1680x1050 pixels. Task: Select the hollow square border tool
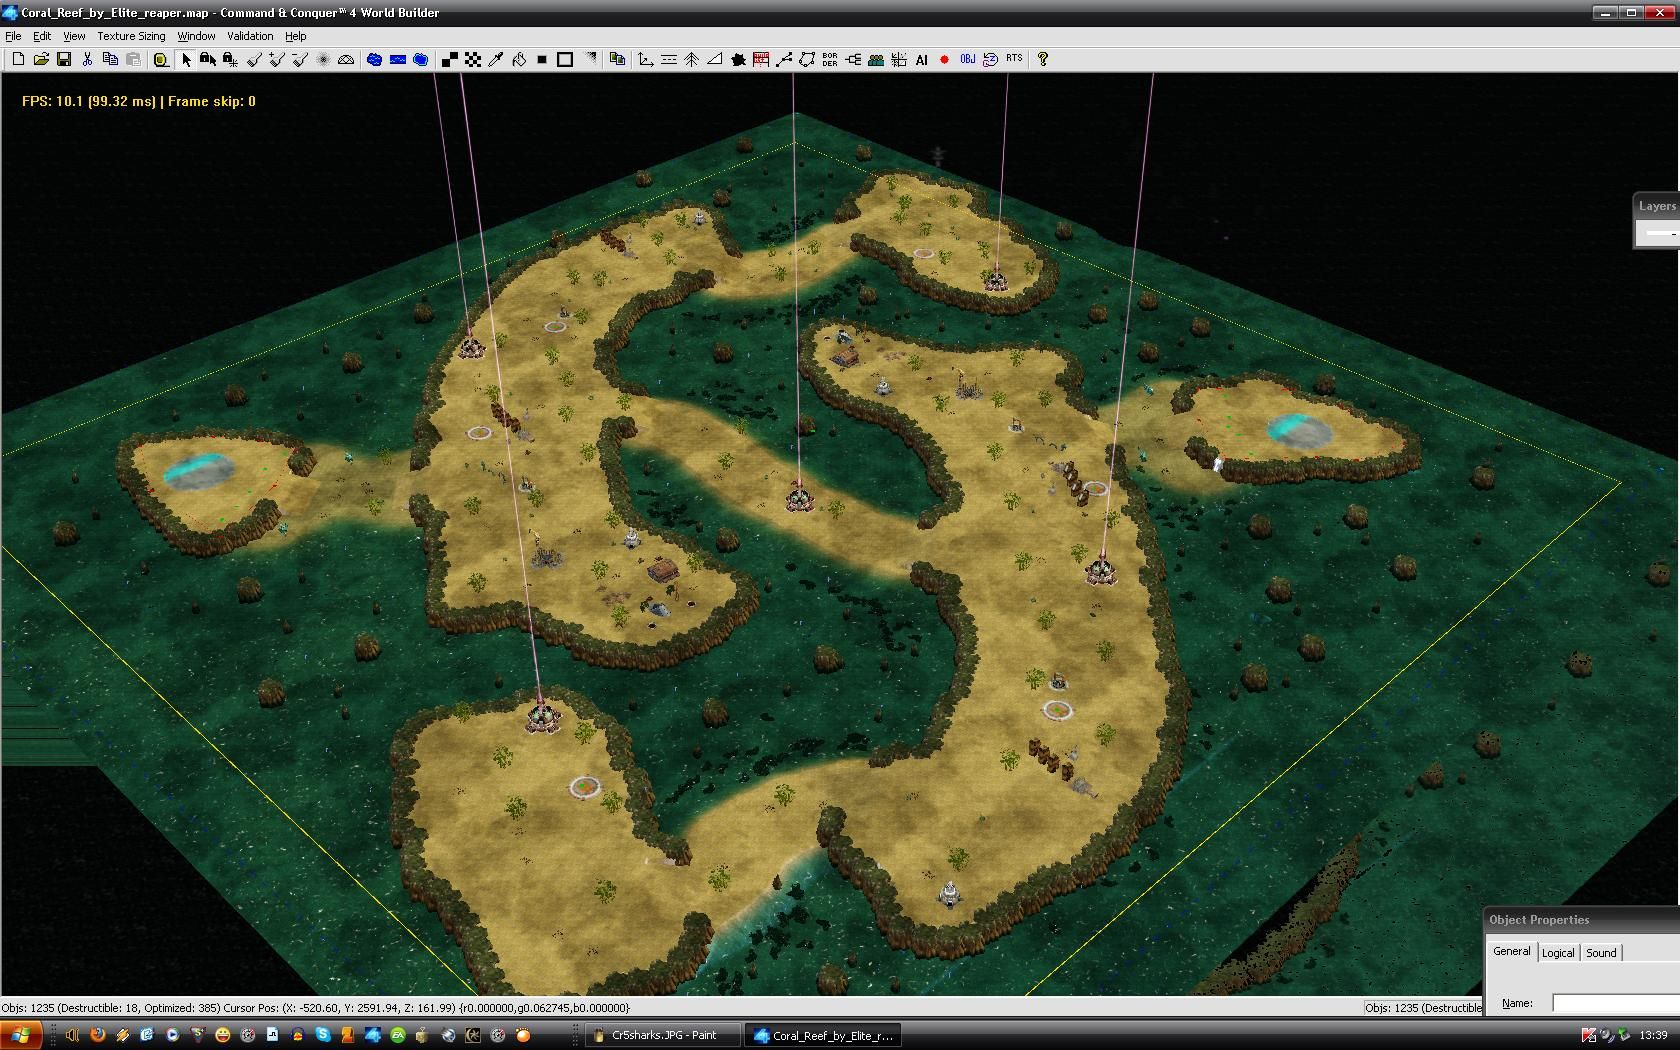(565, 59)
